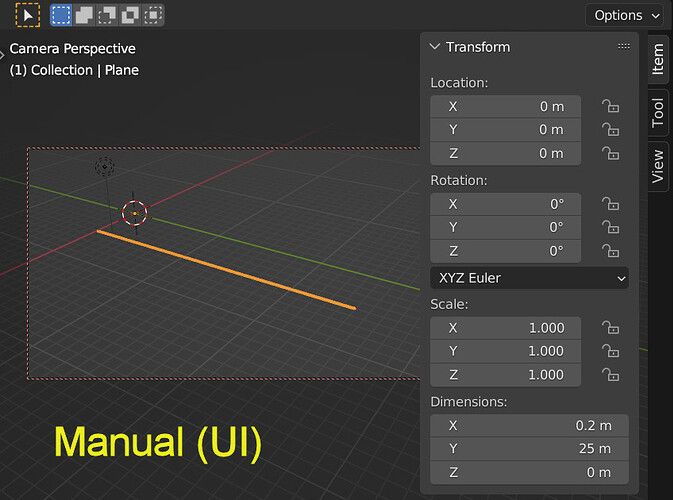Choose Invert selection mode icon
673x500 pixels.
coord(130,15)
